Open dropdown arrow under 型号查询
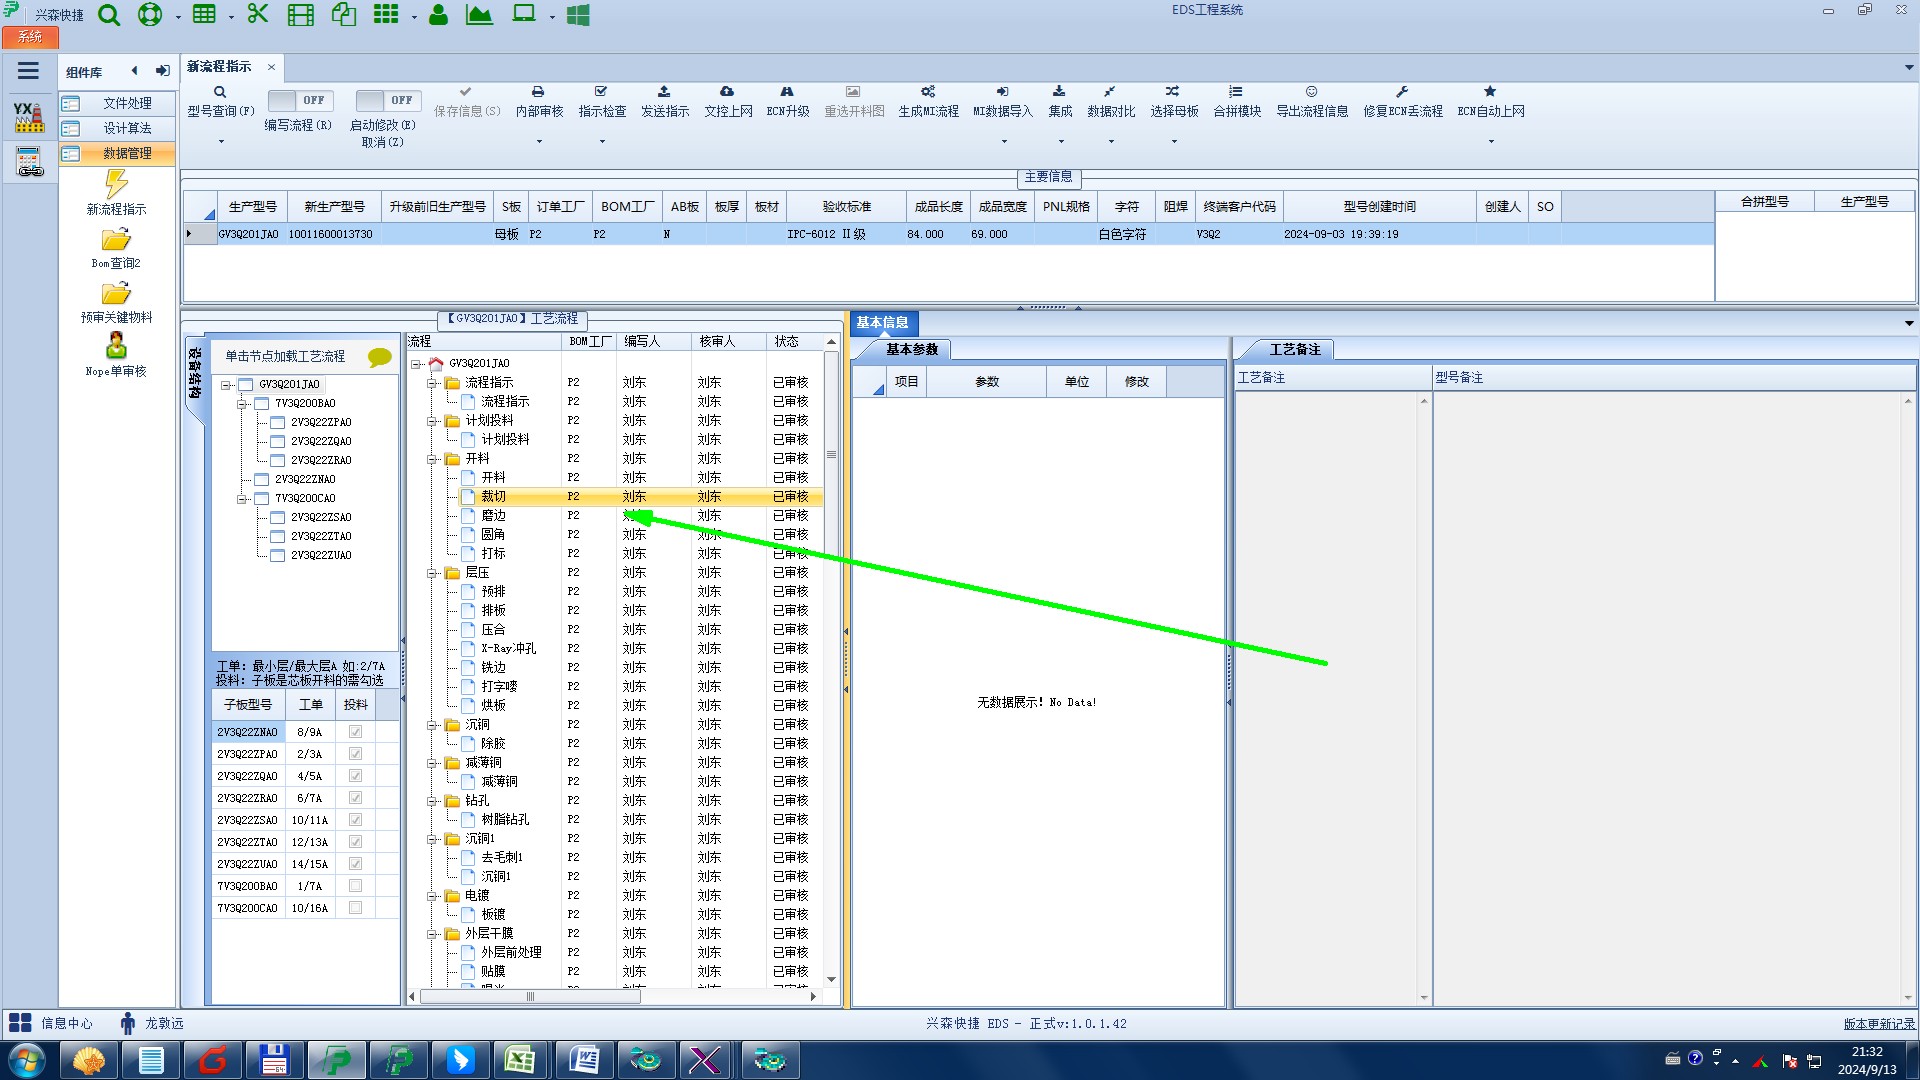 [x=221, y=141]
